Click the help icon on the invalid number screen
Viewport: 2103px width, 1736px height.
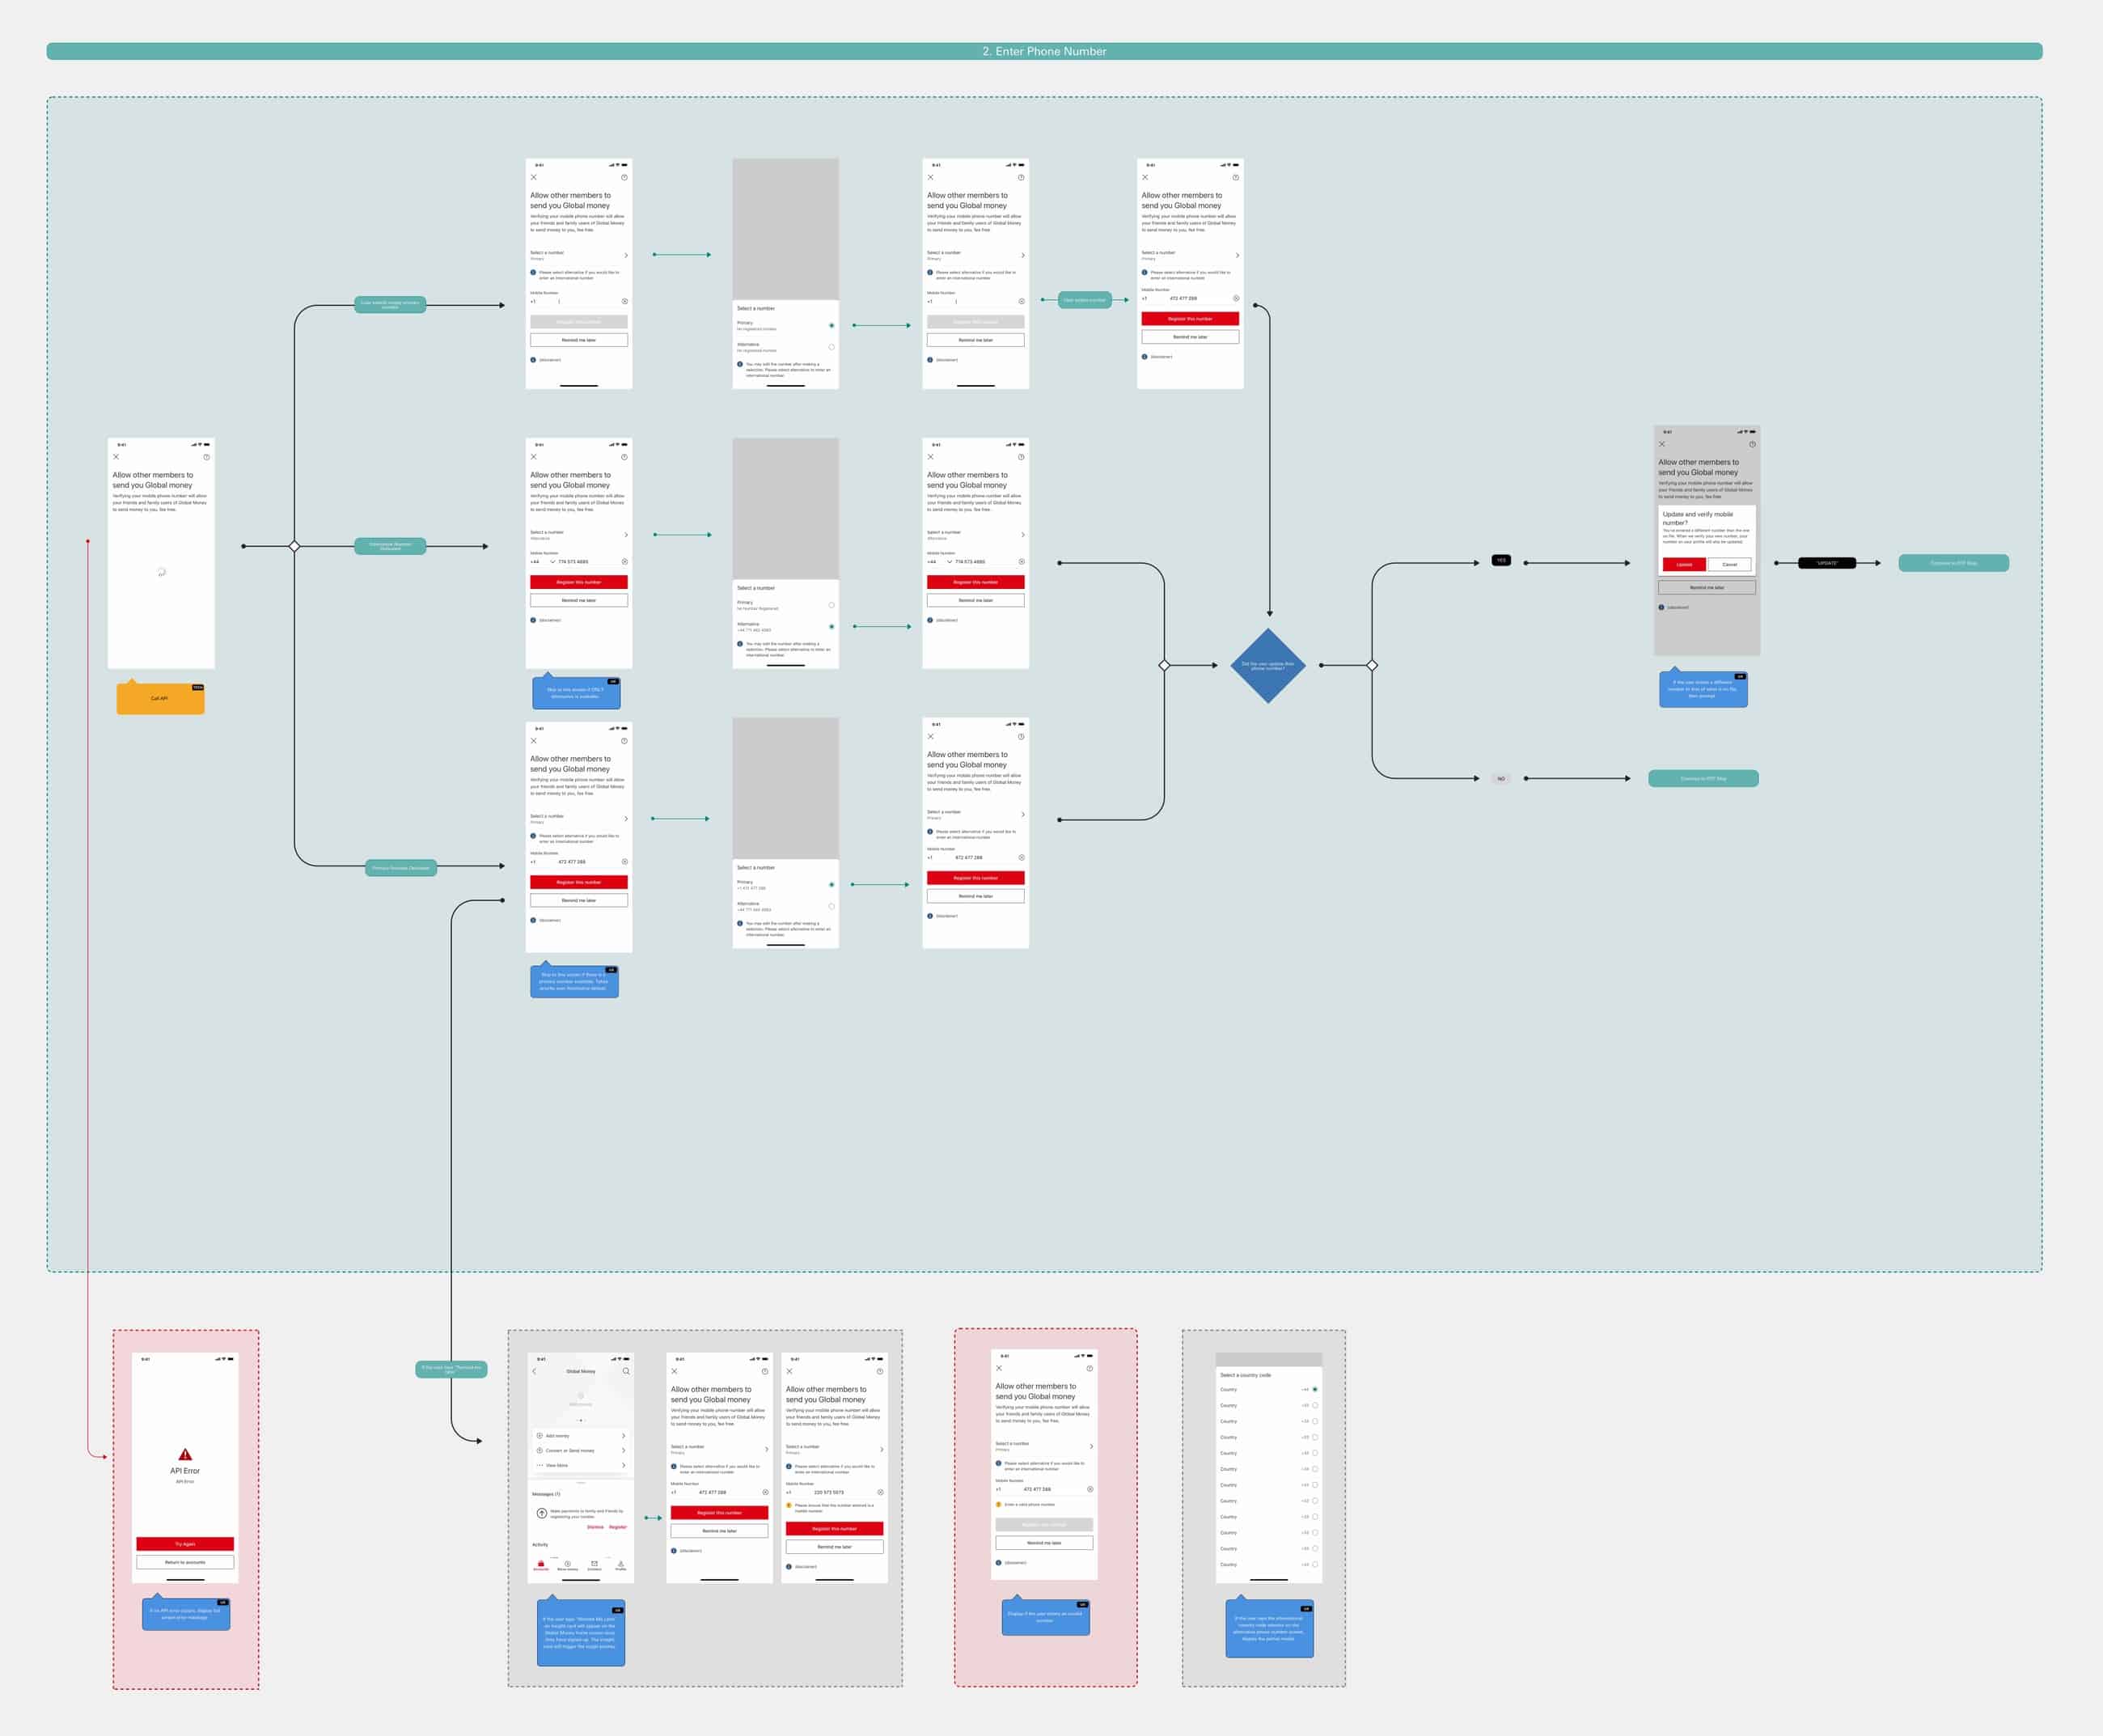point(1090,1368)
